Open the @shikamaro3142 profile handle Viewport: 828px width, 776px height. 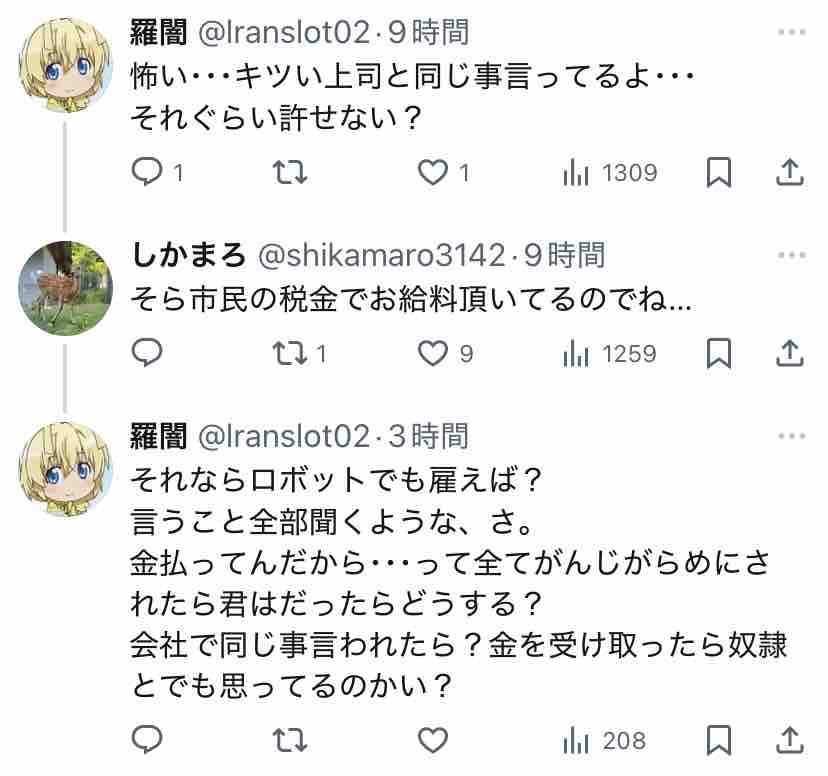coord(382,255)
